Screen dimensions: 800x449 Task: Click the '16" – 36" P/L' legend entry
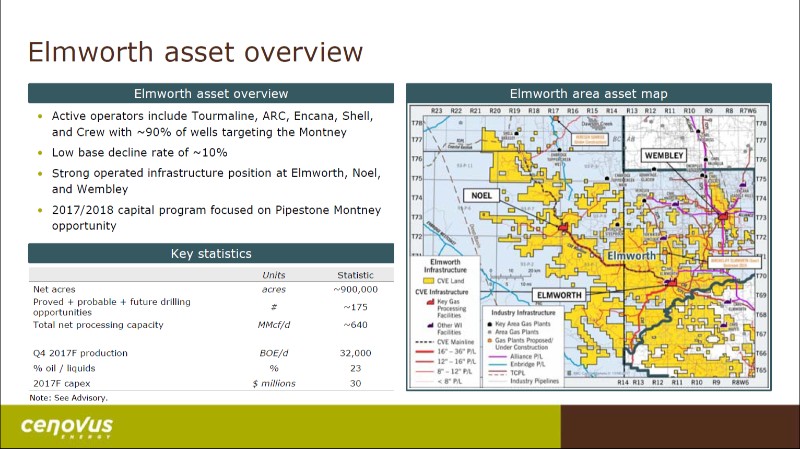[446, 352]
